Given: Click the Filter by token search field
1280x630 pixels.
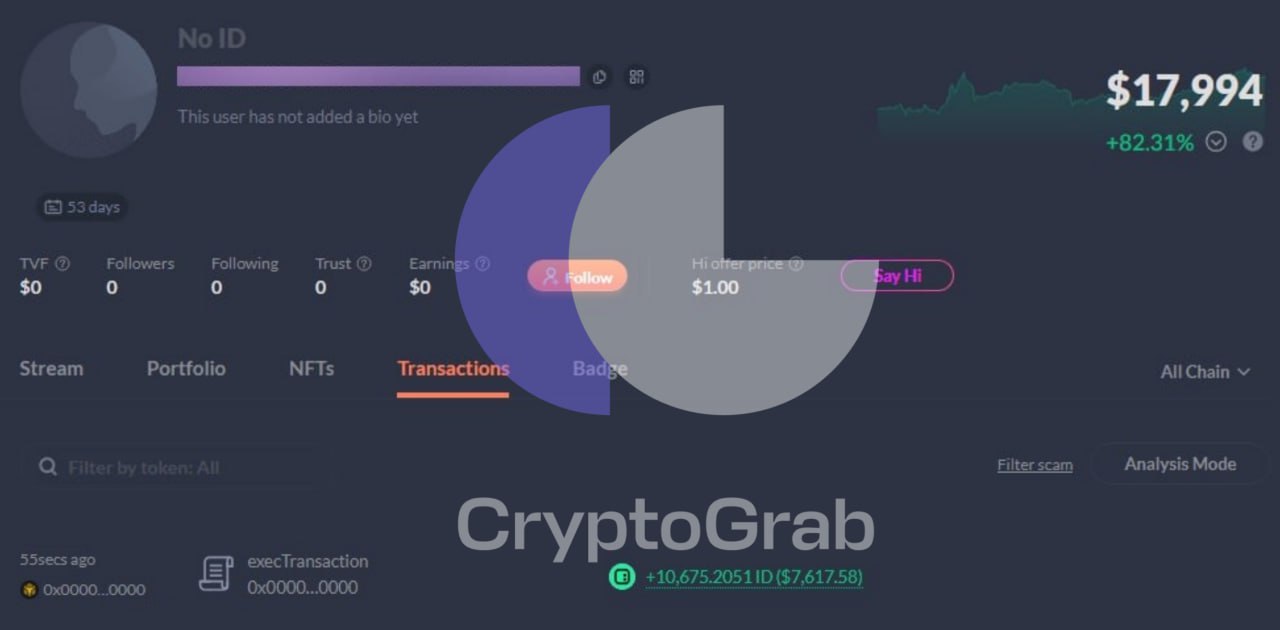Looking at the screenshot, I should [x=175, y=467].
